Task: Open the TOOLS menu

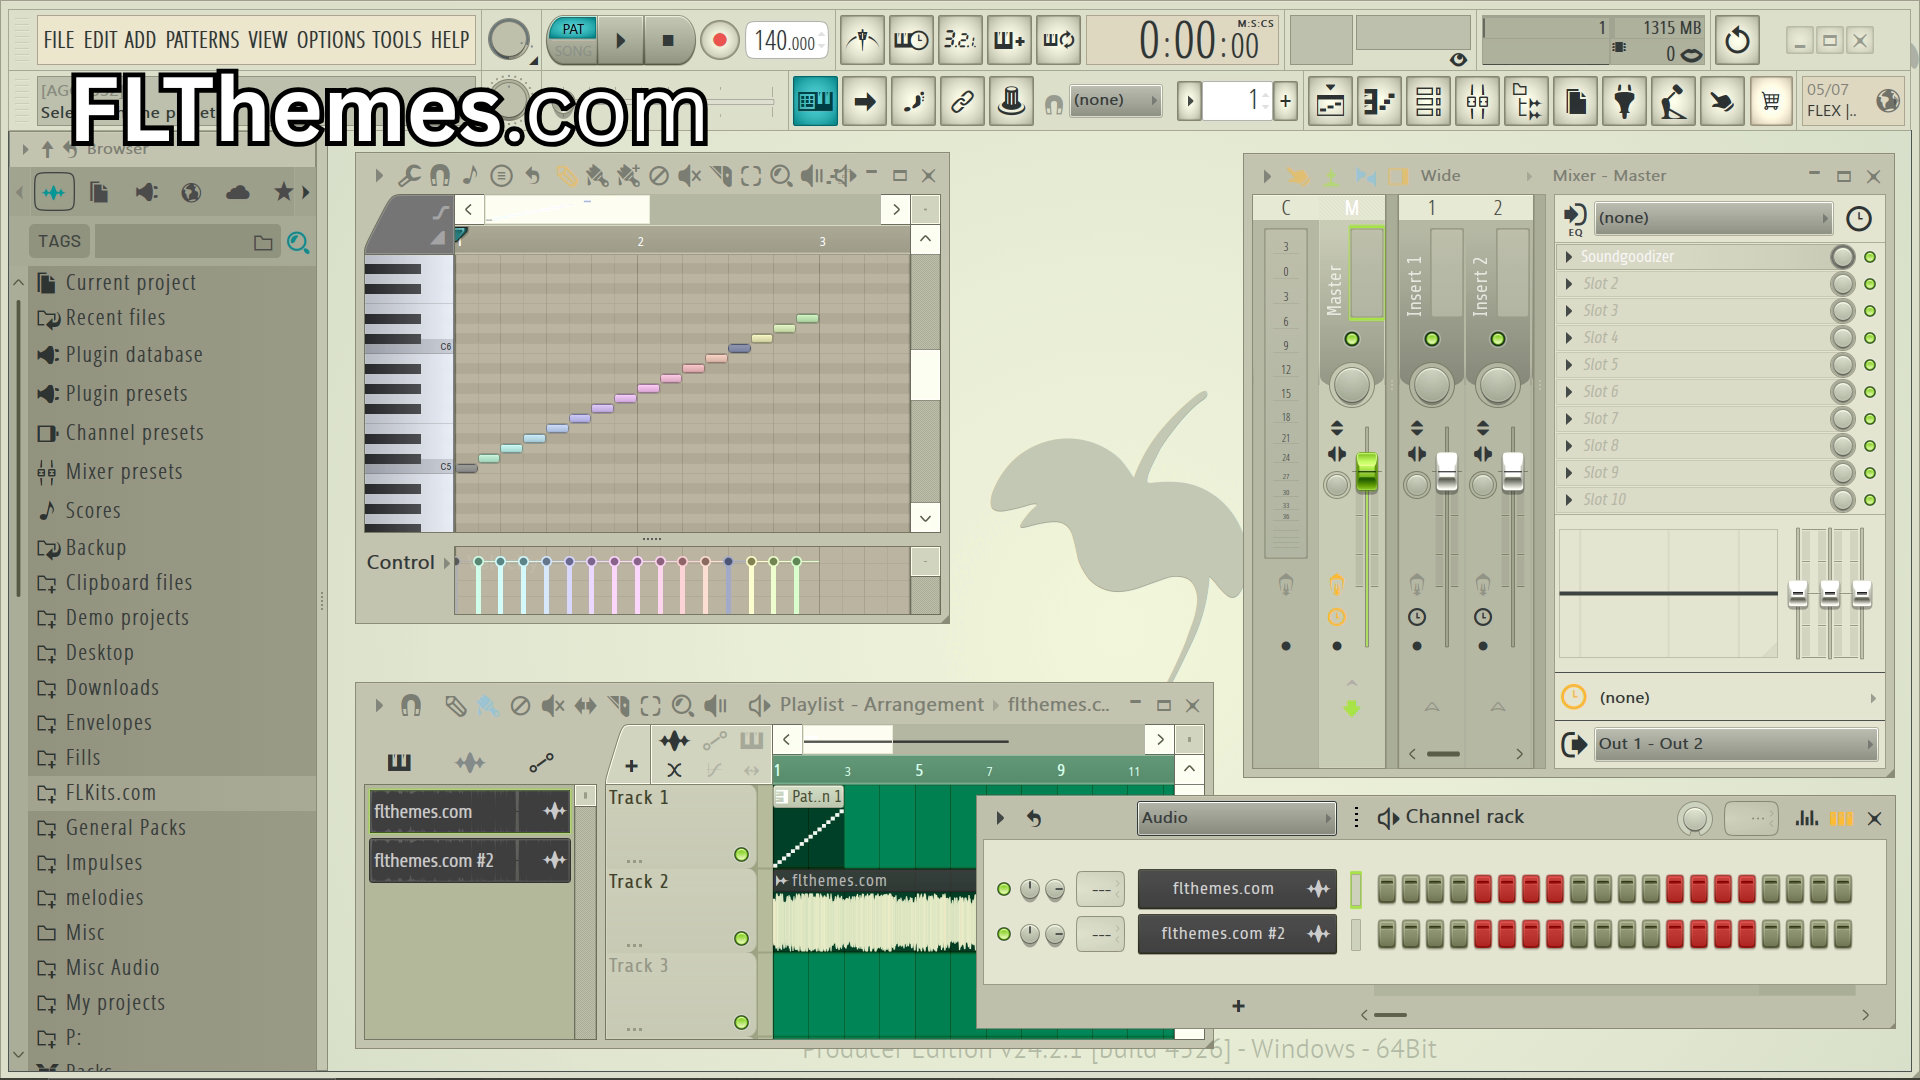Action: [397, 40]
